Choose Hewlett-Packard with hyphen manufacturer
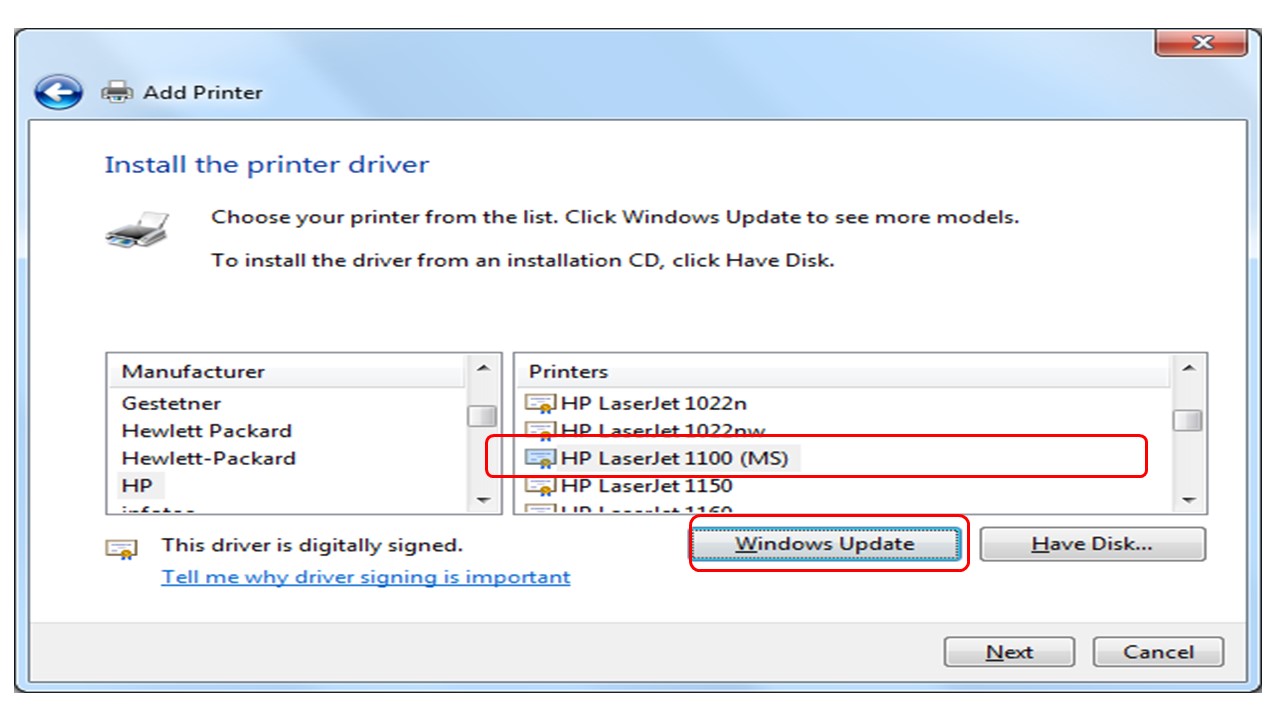1280x720 pixels. (208, 459)
